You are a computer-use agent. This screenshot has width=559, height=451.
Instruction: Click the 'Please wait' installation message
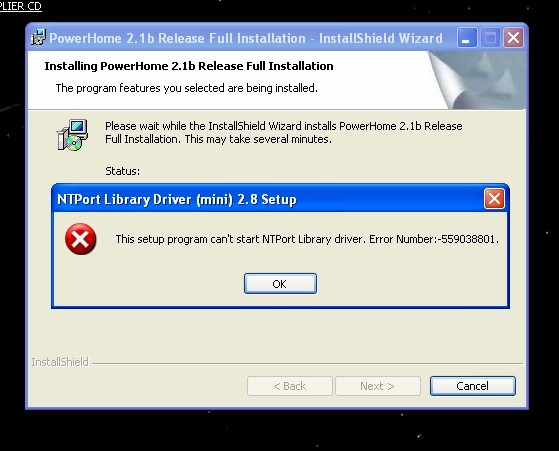tap(284, 132)
